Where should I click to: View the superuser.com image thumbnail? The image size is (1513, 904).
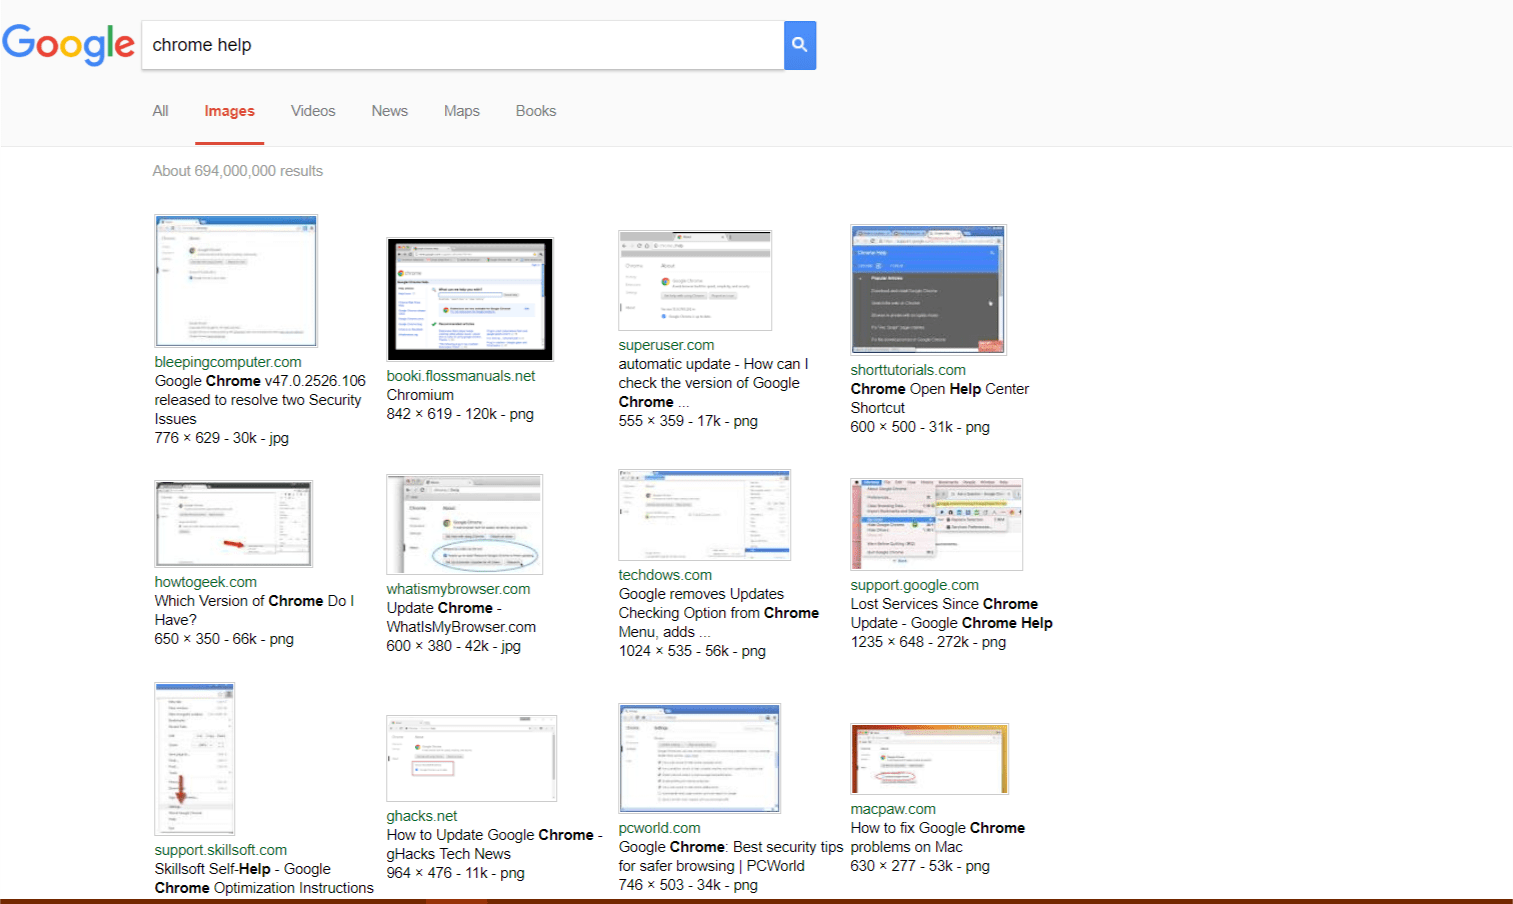click(695, 280)
